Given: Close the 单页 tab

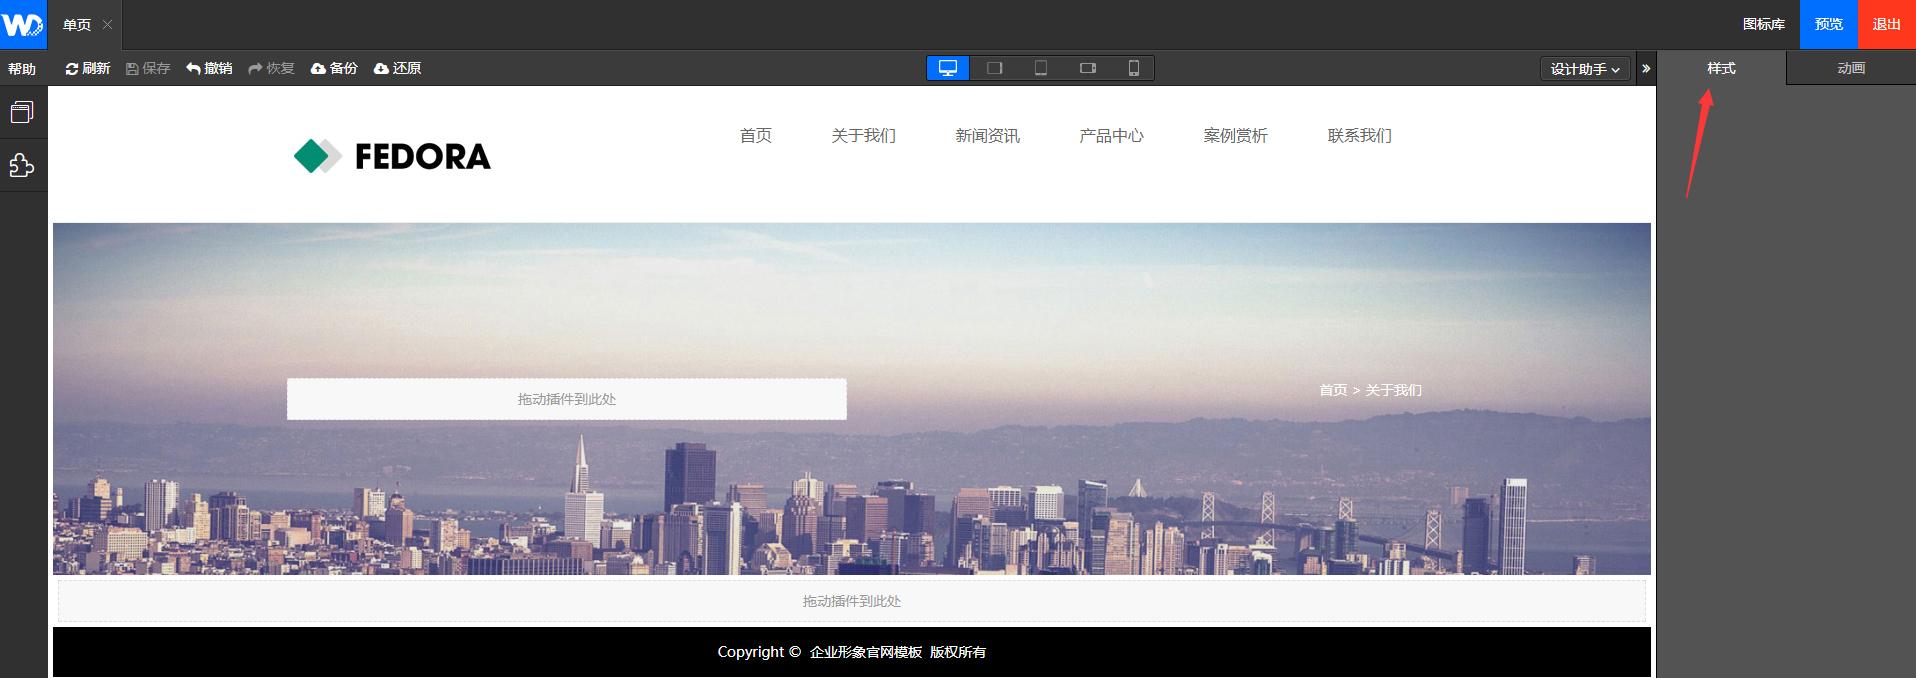Looking at the screenshot, I should (108, 25).
